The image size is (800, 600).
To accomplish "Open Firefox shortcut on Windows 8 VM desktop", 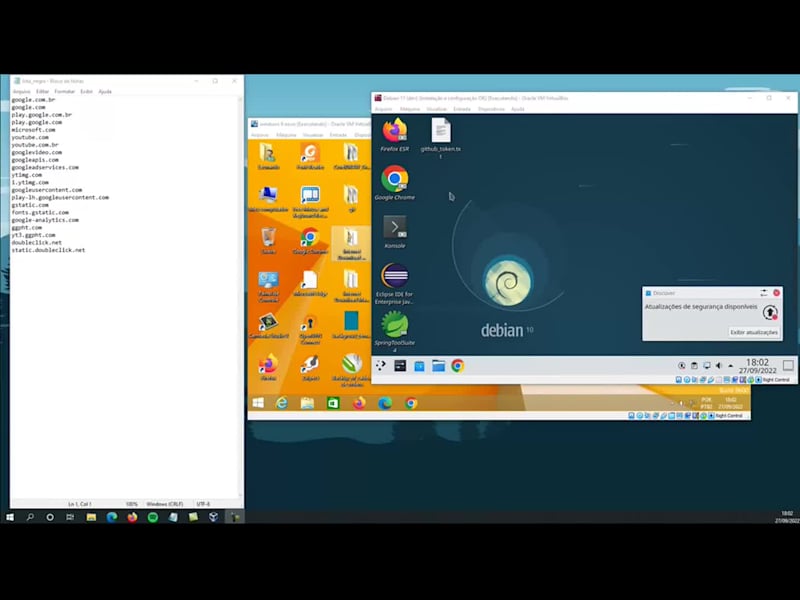I will (268, 367).
